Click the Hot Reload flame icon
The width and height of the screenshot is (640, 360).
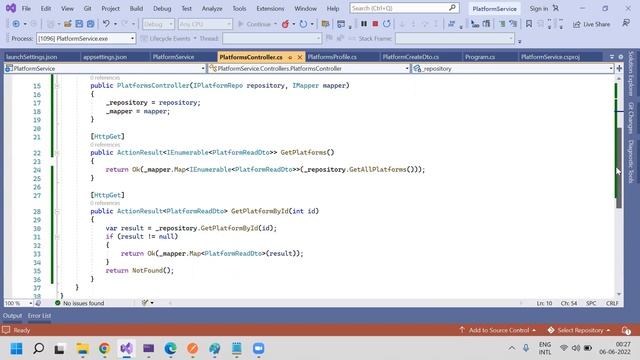(x=285, y=24)
